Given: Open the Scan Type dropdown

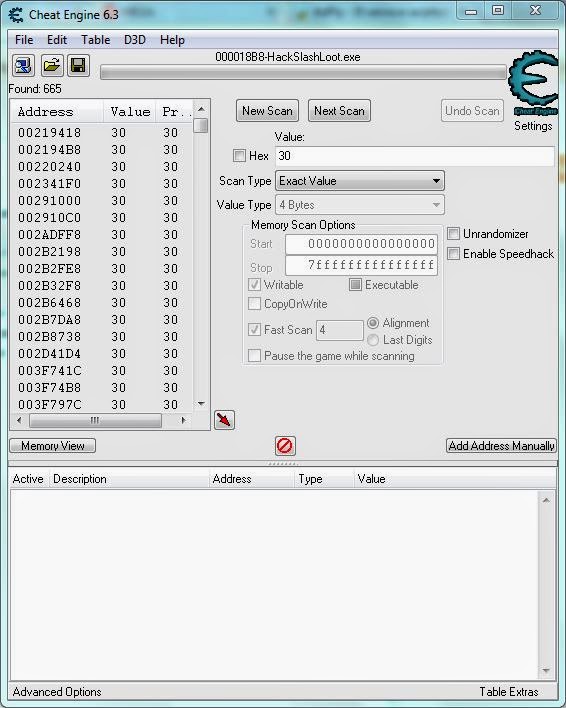Looking at the screenshot, I should click(360, 181).
